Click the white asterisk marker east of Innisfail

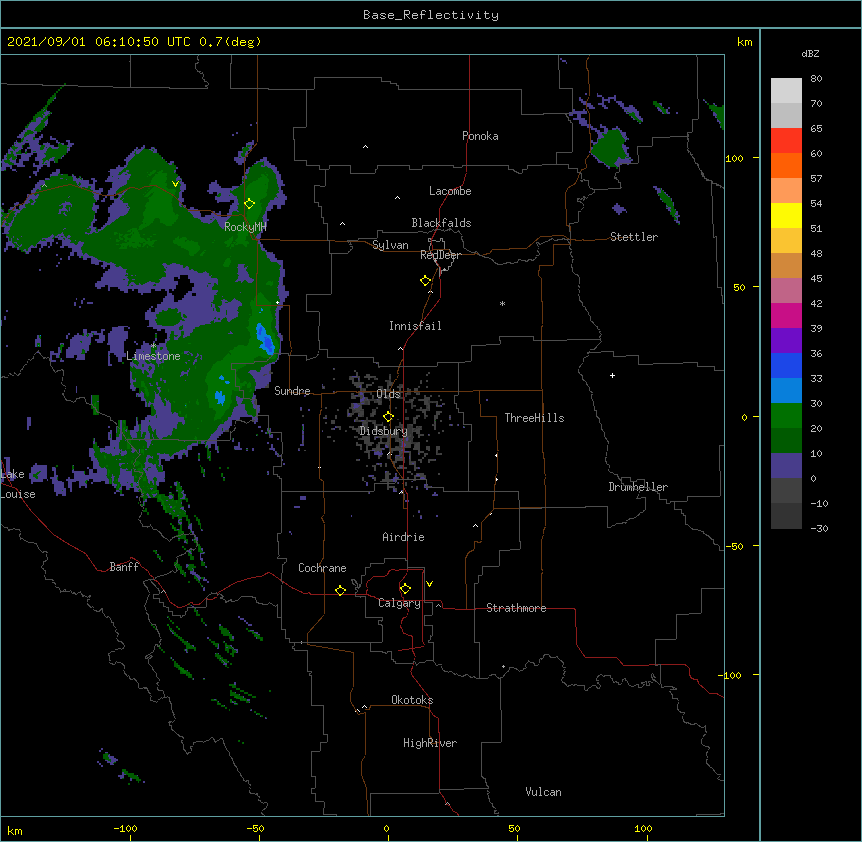coord(502,303)
